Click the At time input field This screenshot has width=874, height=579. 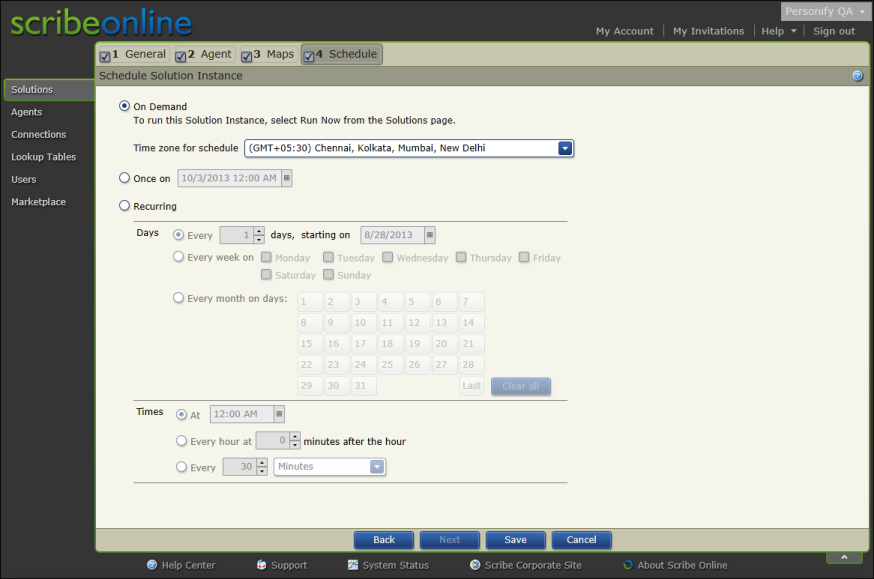[x=242, y=414]
